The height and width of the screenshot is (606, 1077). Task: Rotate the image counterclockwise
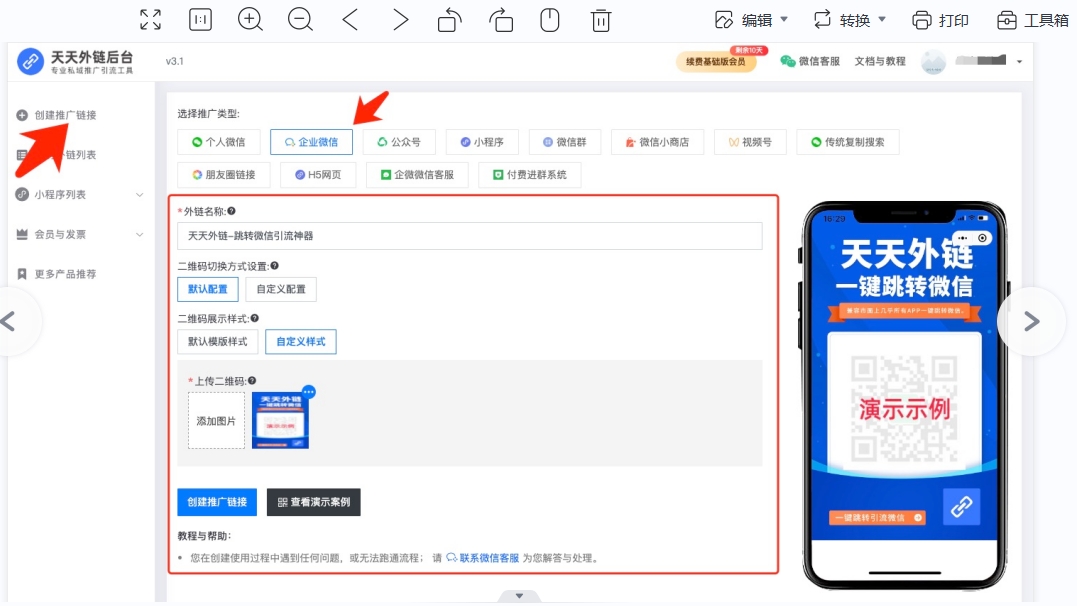[450, 20]
